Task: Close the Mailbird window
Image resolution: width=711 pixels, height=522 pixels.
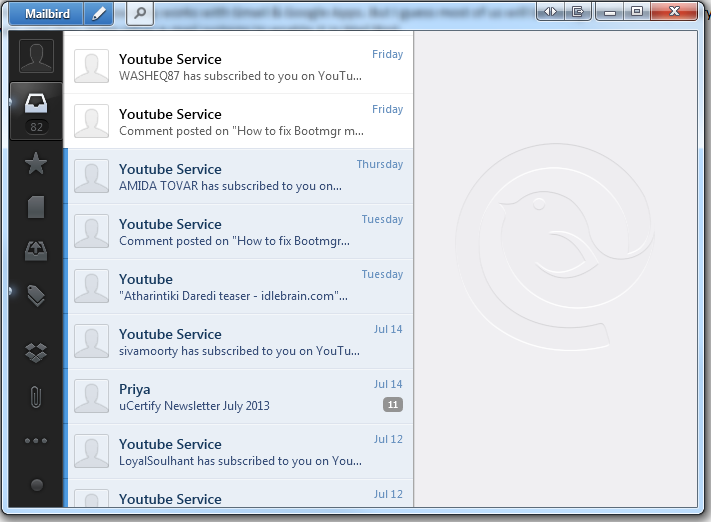Action: pyautogui.click(x=674, y=11)
